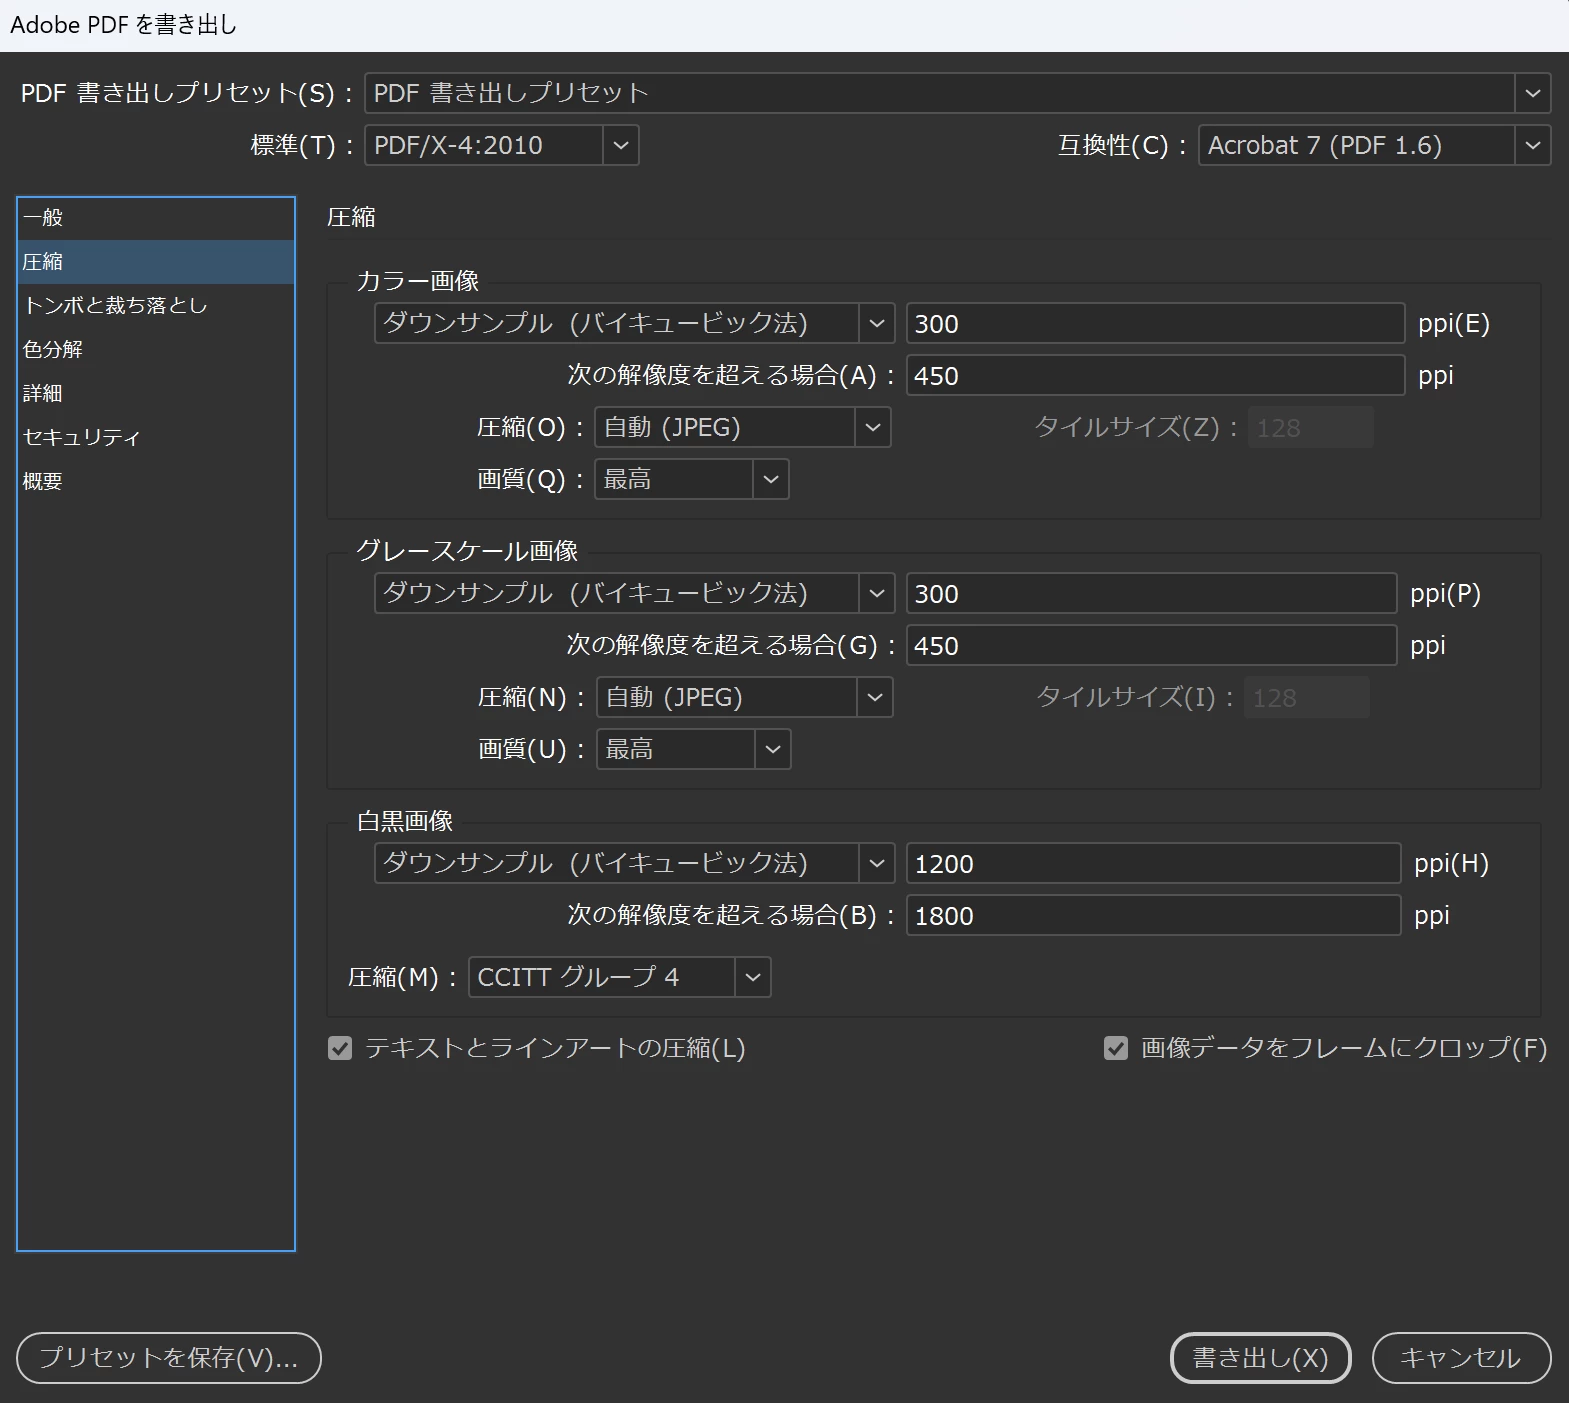The height and width of the screenshot is (1403, 1569).
Task: Click 白黒画像 1200 ppi(H) field
Action: [1153, 863]
